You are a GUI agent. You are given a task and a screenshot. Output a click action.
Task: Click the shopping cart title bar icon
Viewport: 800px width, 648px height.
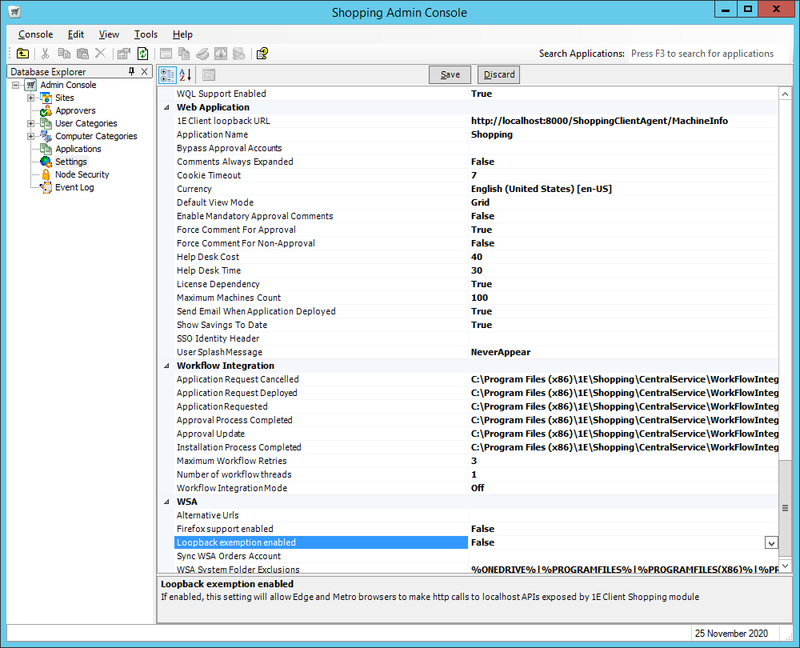click(15, 12)
